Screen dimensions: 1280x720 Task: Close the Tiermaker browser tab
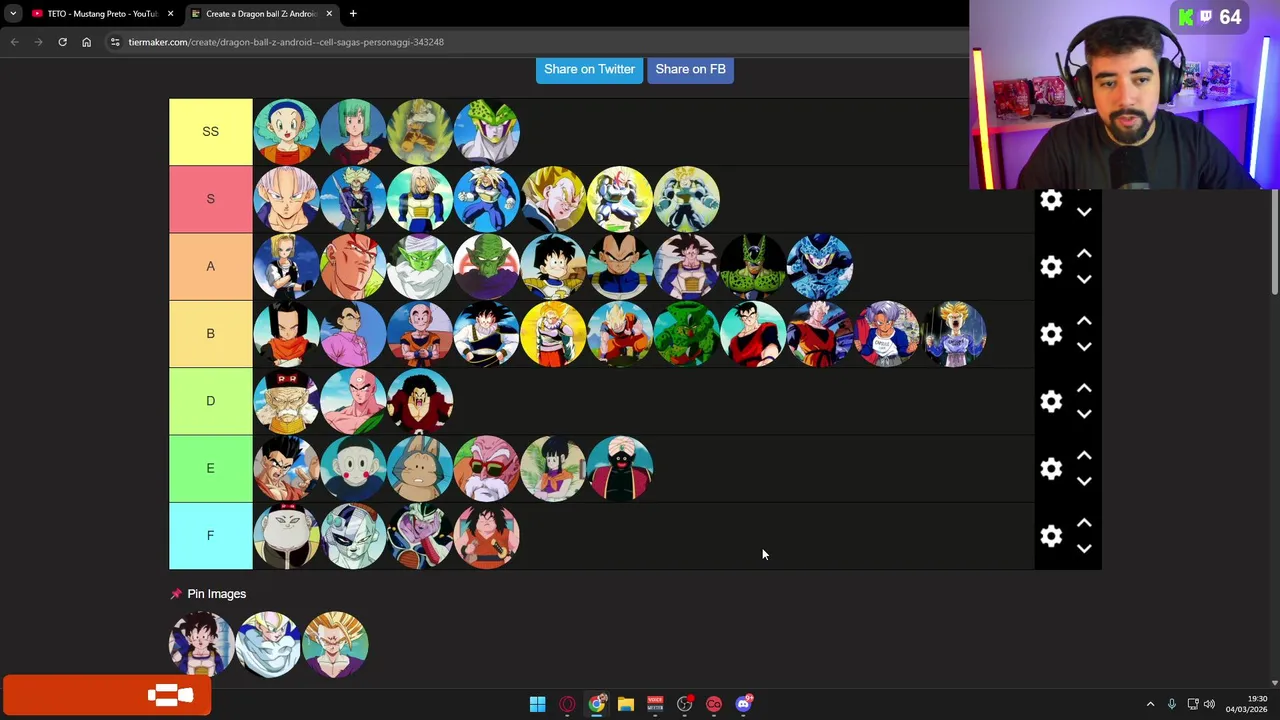pos(329,14)
